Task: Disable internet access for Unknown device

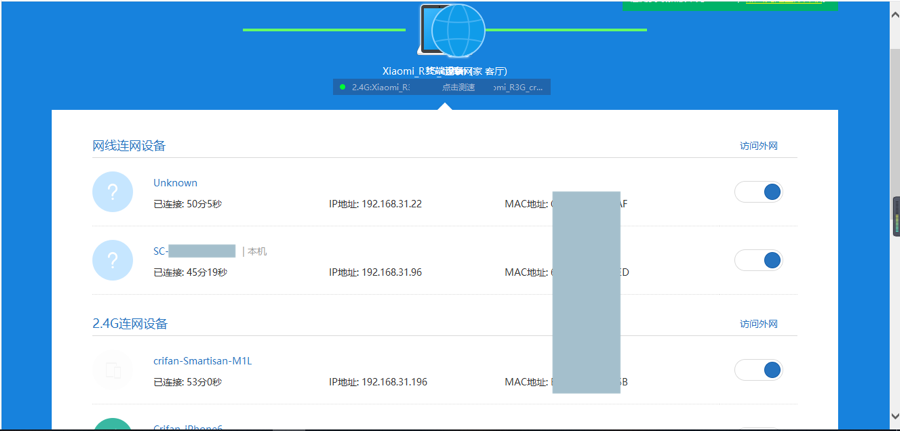Action: pos(758,192)
